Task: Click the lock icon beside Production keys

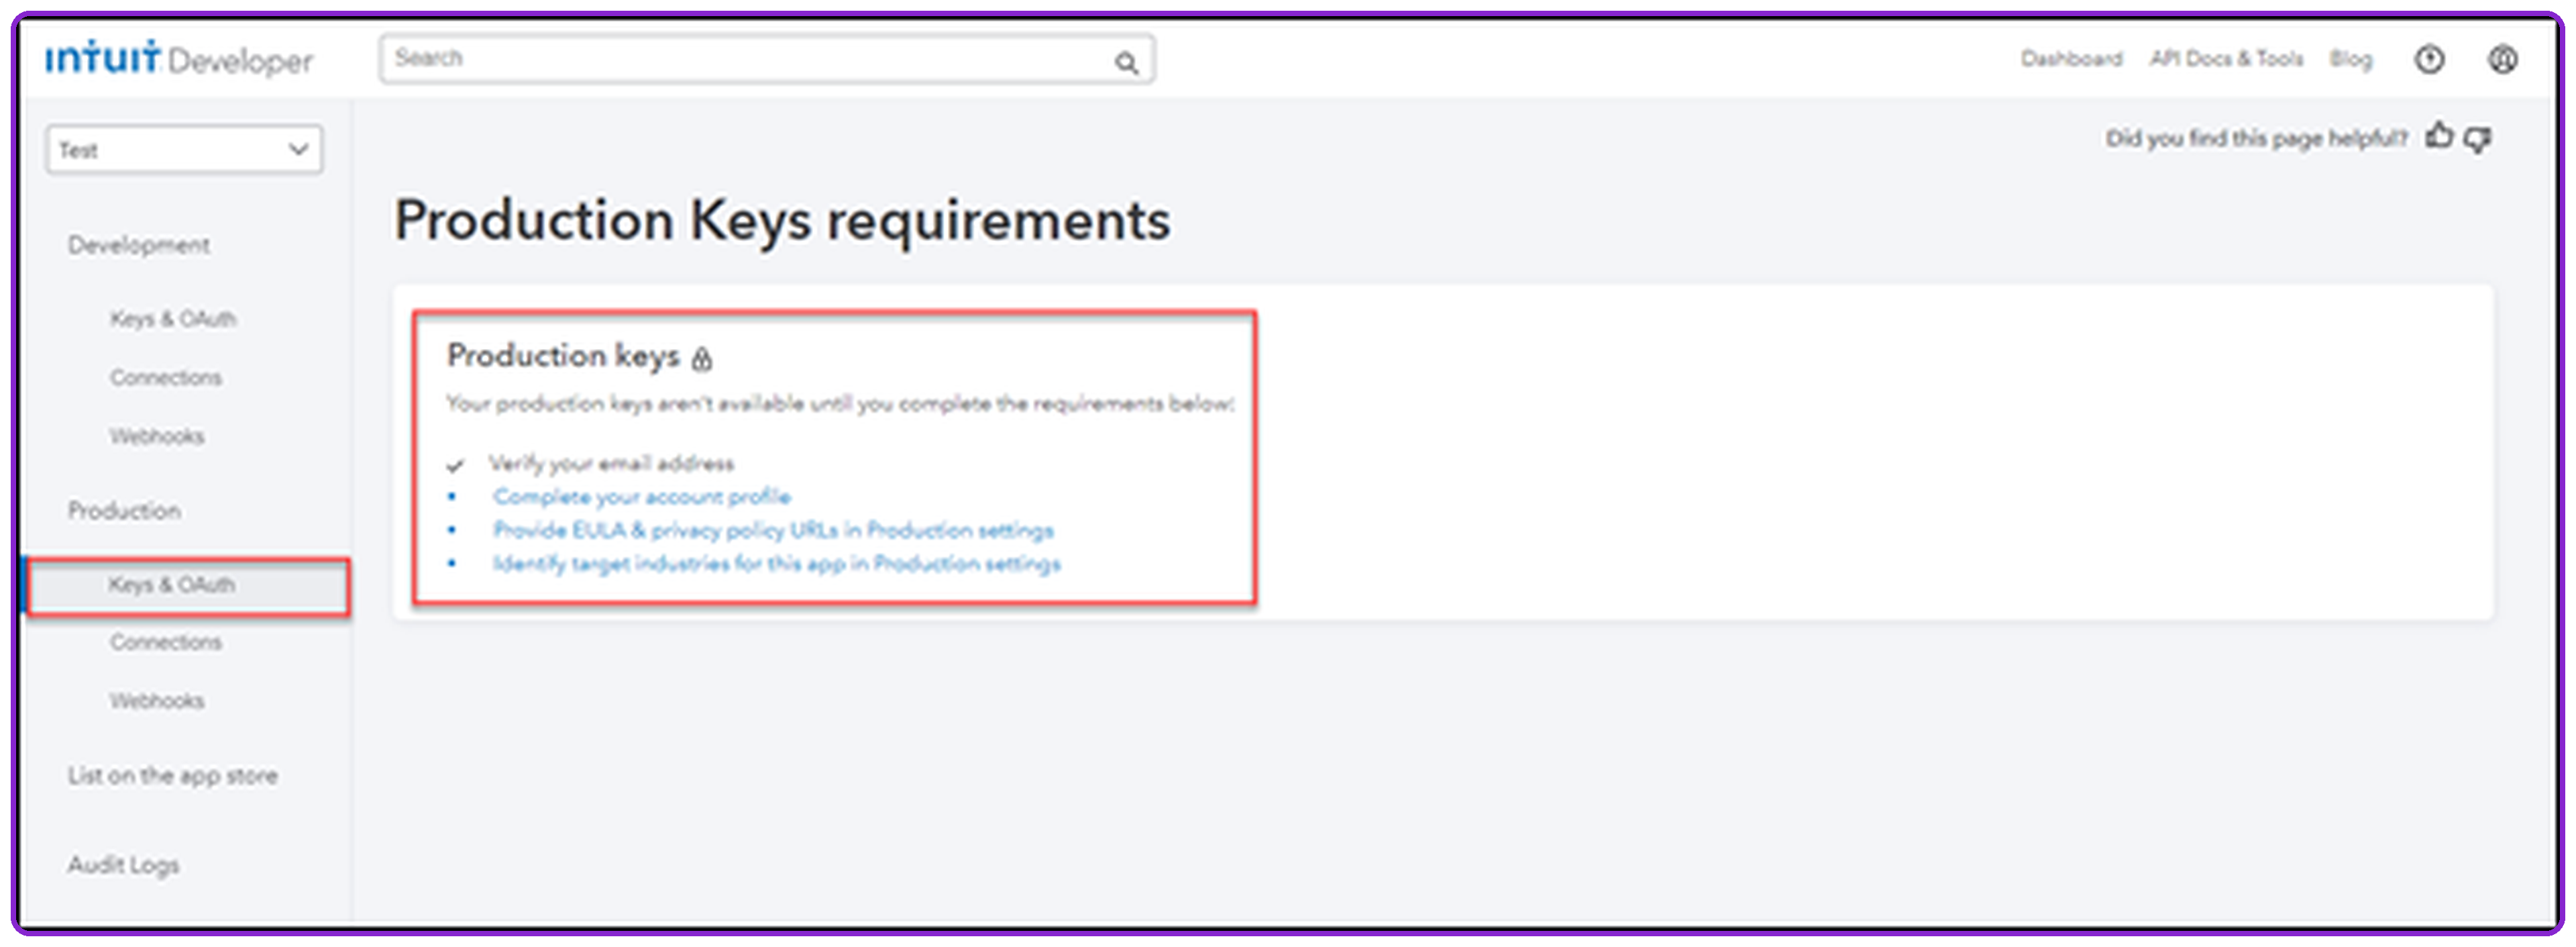Action: coord(702,358)
